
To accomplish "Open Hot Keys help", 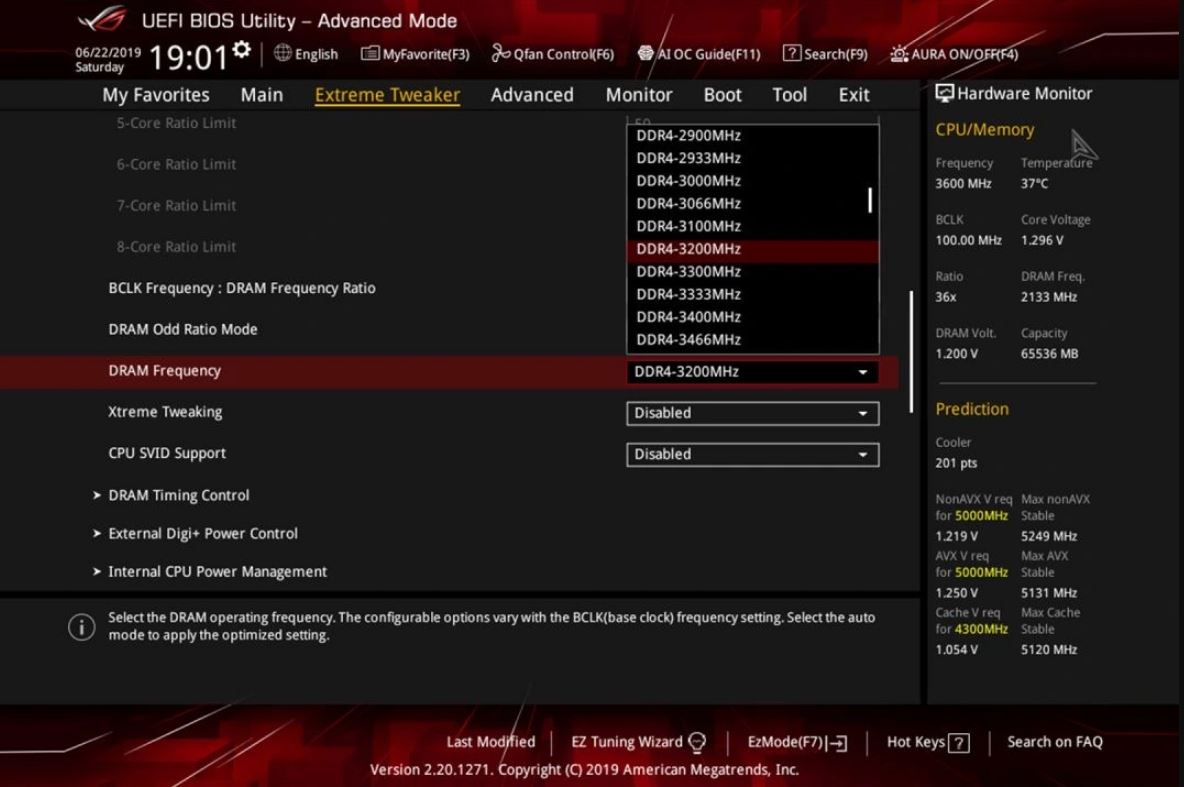I will click(x=928, y=742).
